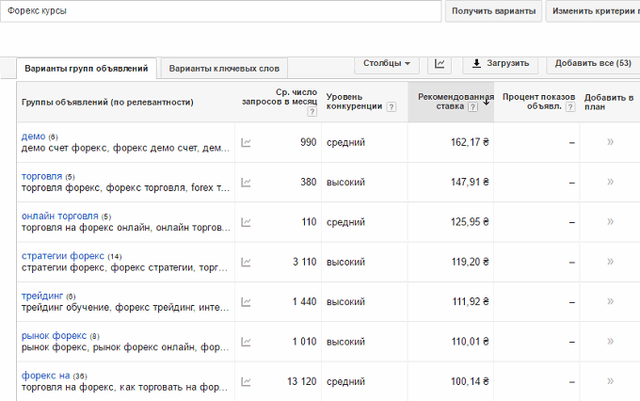
Task: Click the Получить варианты button
Action: point(493,11)
